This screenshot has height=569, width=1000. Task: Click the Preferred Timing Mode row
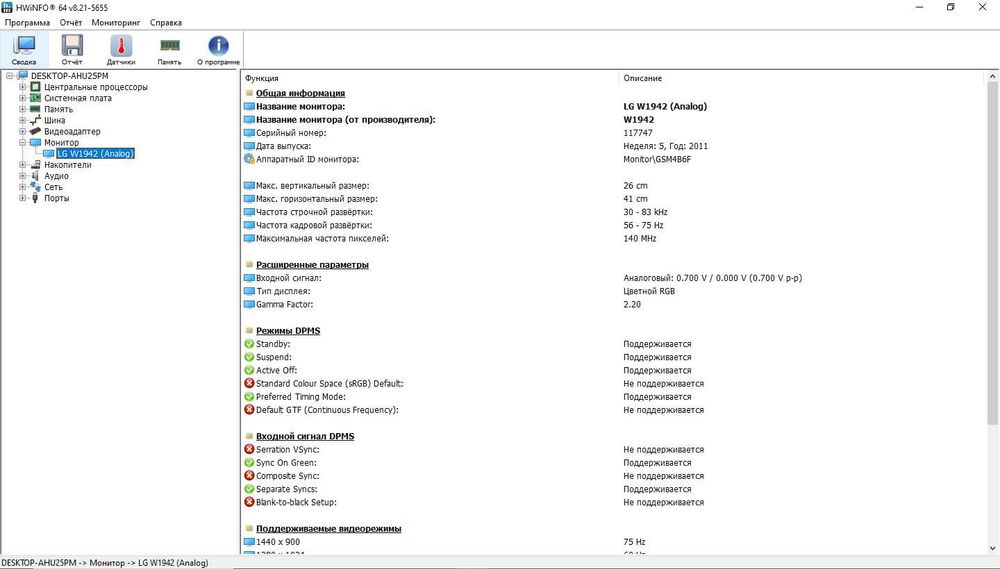tap(300, 397)
